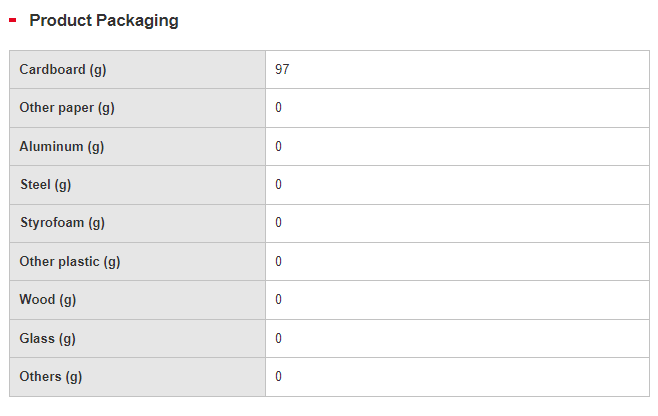Click the Product Packaging heading
The width and height of the screenshot is (658, 416).
click(x=104, y=20)
